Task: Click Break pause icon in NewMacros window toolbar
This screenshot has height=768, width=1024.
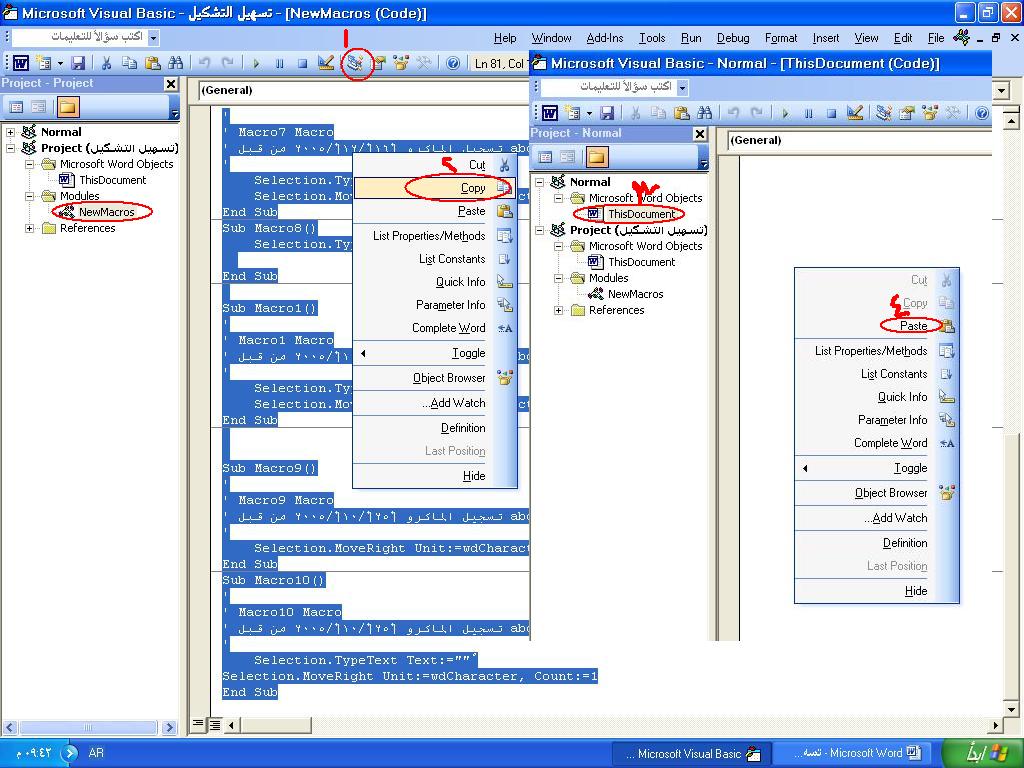Action: [280, 63]
